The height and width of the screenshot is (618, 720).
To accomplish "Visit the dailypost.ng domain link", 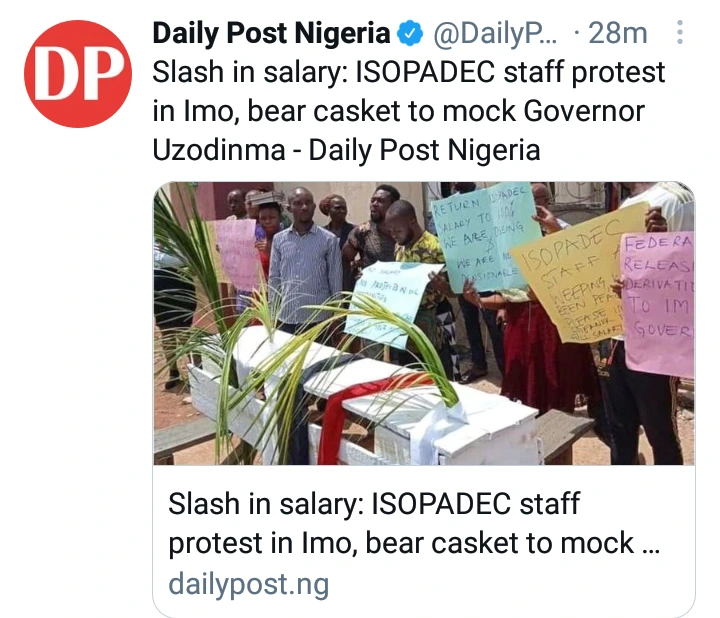I will (248, 584).
